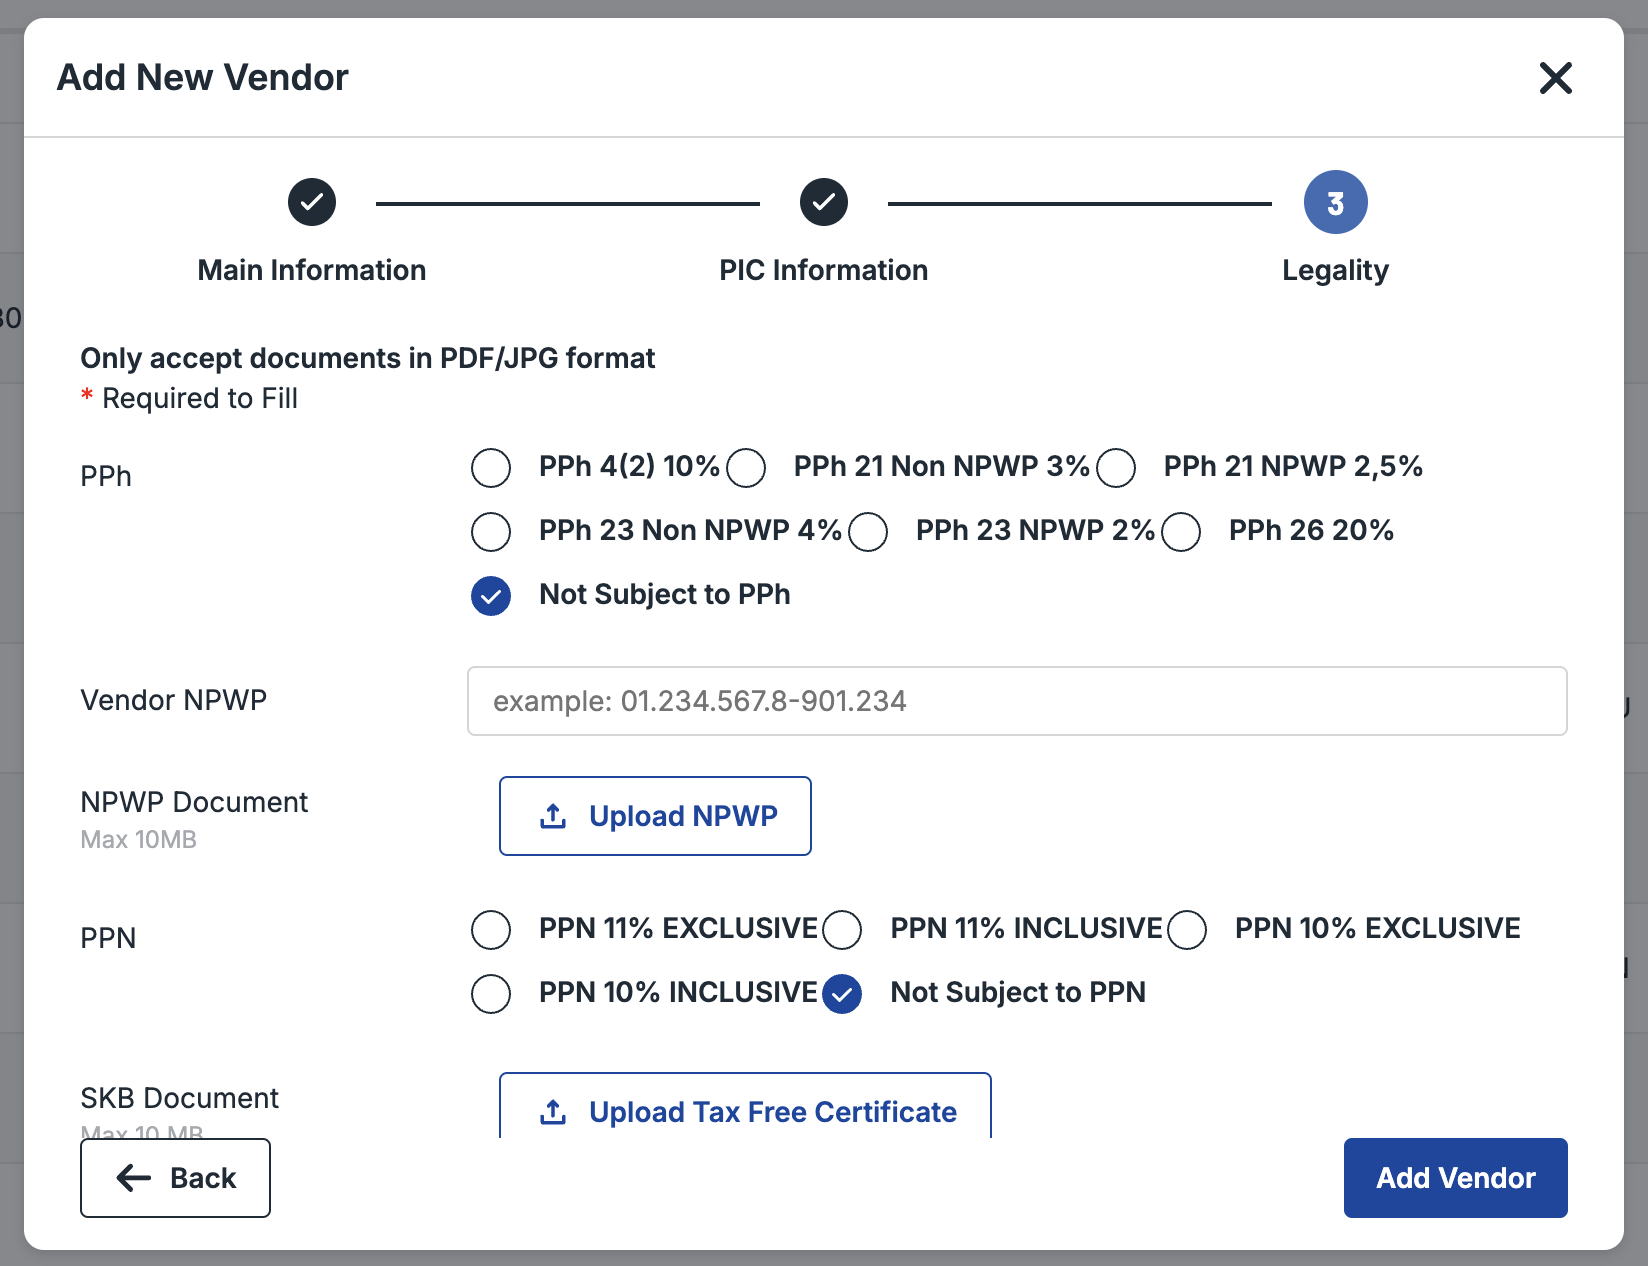Select PPN 11% EXCLUSIVE option
The height and width of the screenshot is (1266, 1648).
490,930
